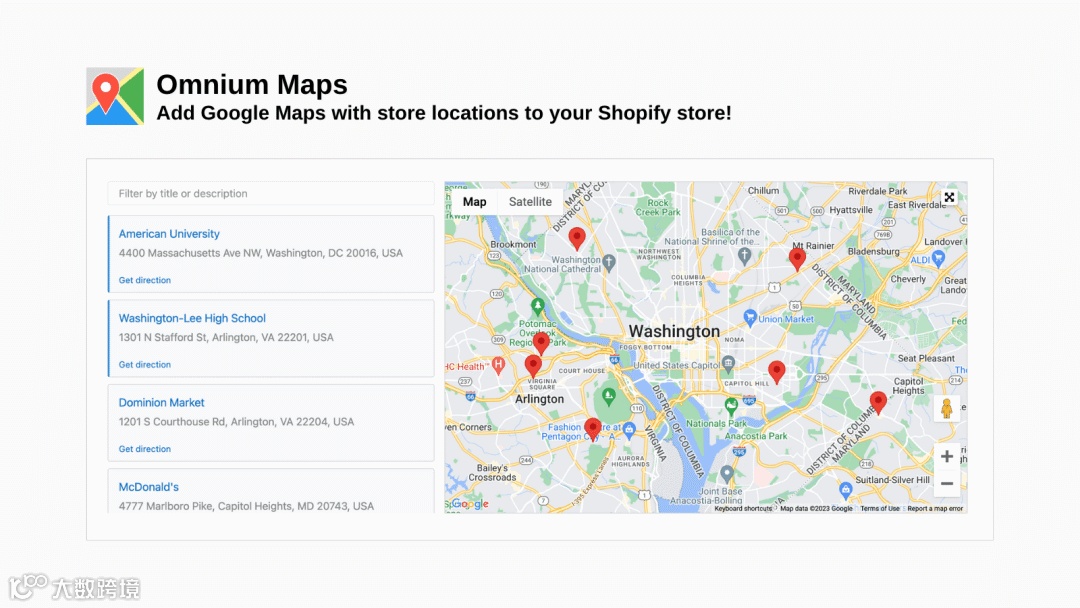Get direction for Dominion Market
Image resolution: width=1080 pixels, height=608 pixels.
[145, 449]
